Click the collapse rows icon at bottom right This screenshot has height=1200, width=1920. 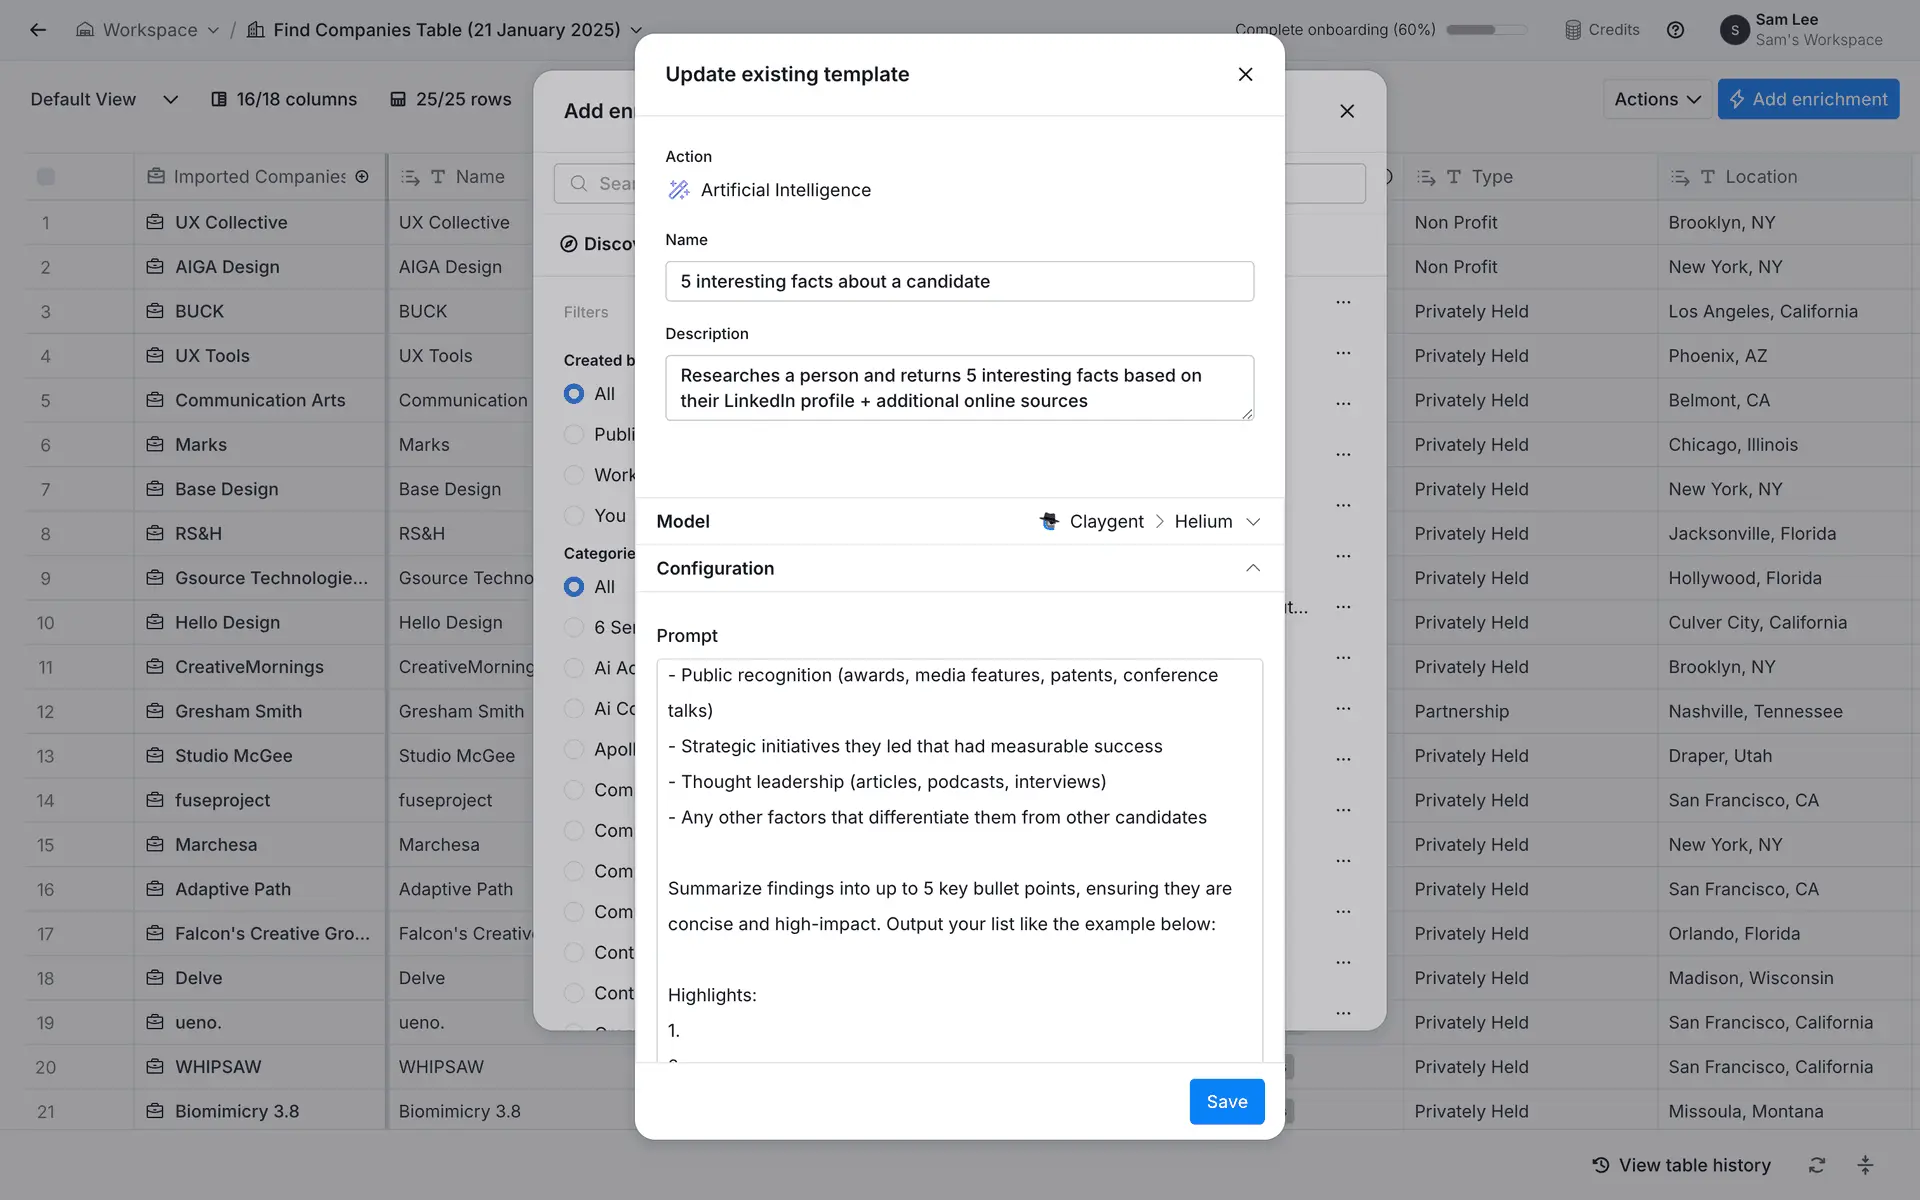1865,1165
